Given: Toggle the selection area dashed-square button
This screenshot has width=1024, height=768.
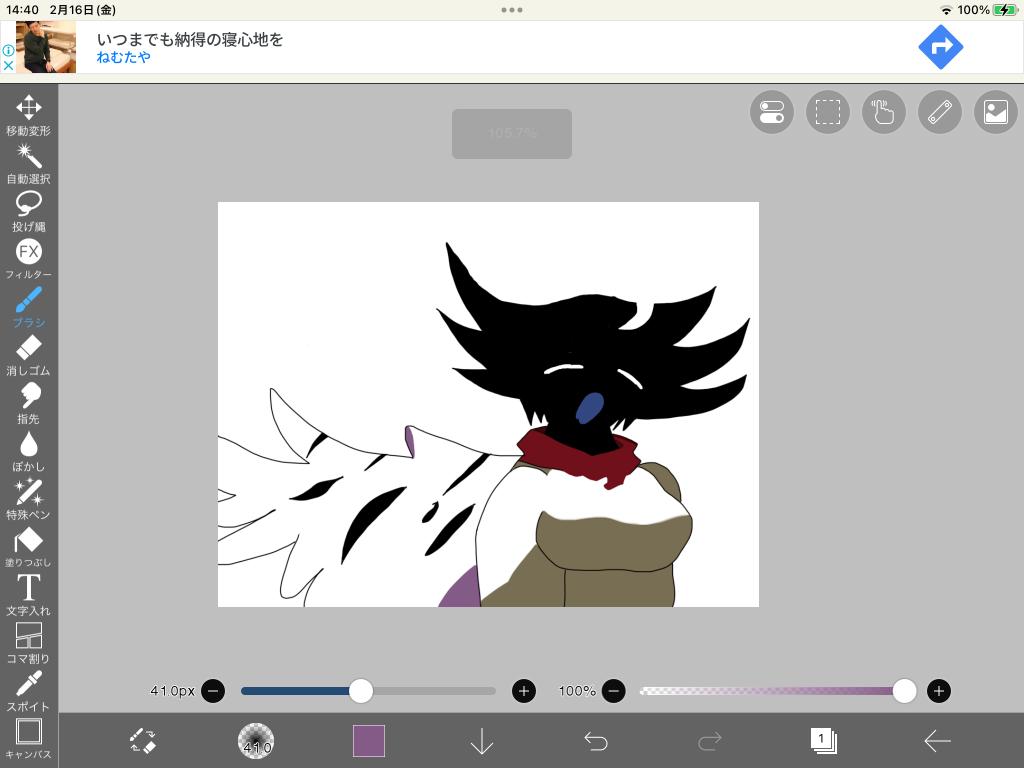Looking at the screenshot, I should pyautogui.click(x=827, y=112).
